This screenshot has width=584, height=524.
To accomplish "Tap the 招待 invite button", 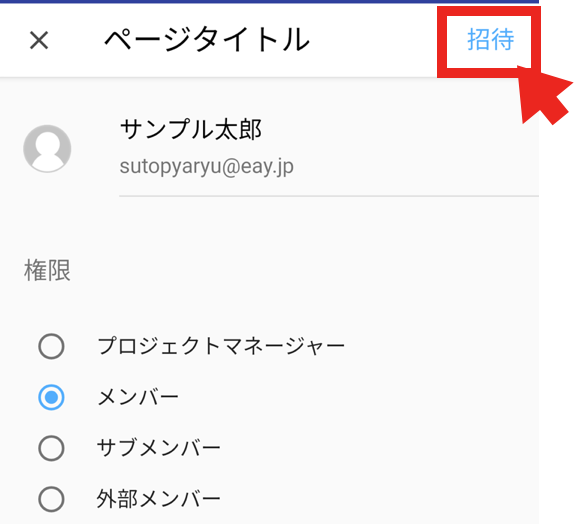I will click(490, 39).
